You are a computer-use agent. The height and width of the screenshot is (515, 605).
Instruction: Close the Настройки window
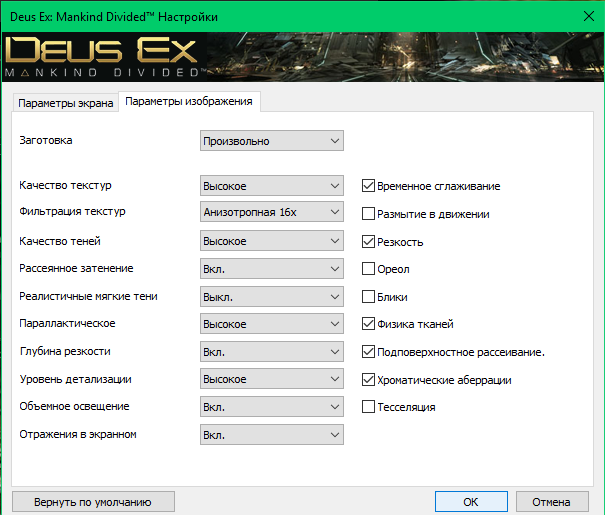click(589, 16)
